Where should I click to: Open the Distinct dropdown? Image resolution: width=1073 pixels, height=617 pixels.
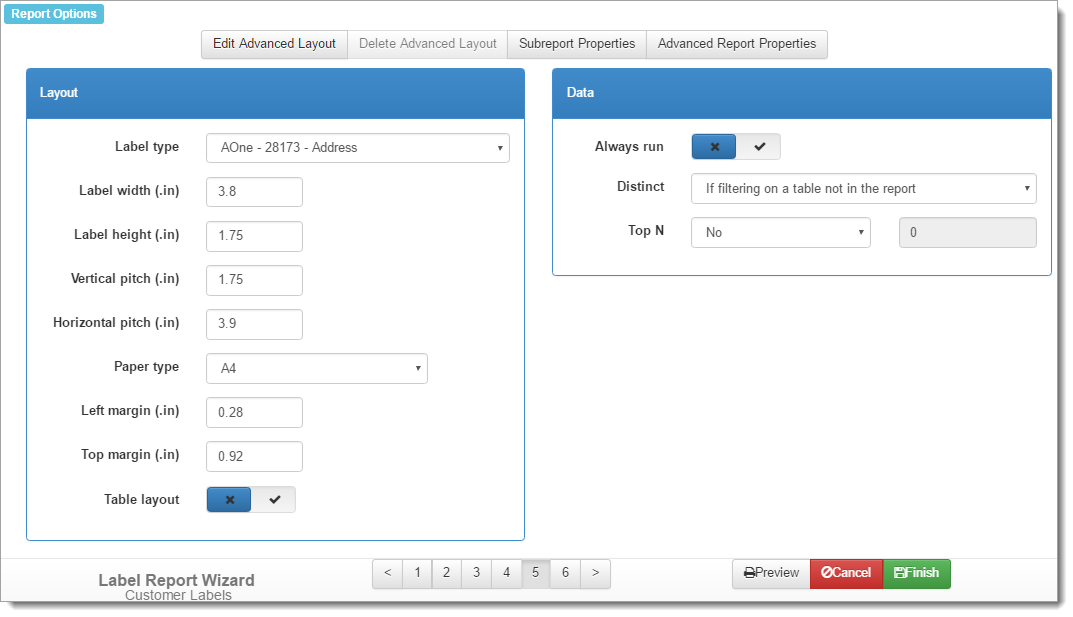tap(863, 188)
